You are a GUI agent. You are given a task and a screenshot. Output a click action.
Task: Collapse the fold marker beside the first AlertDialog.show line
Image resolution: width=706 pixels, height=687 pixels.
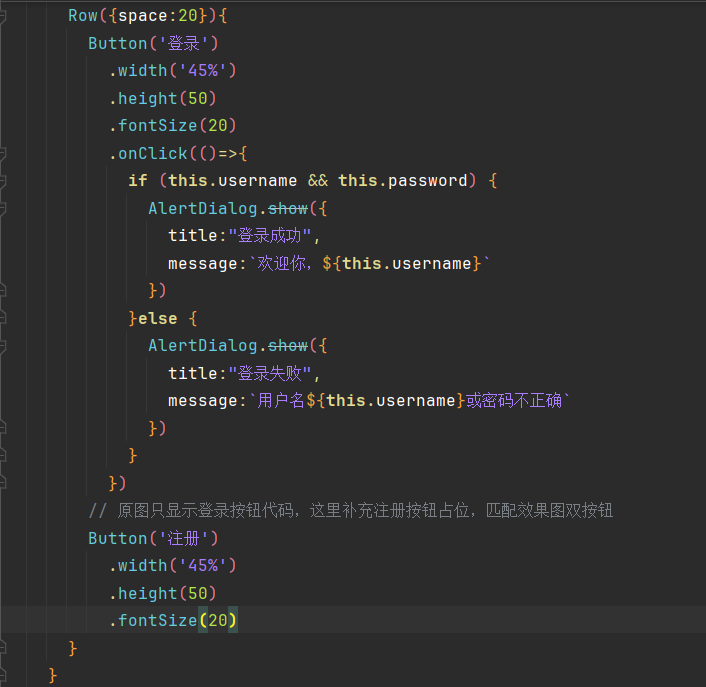click(2, 209)
